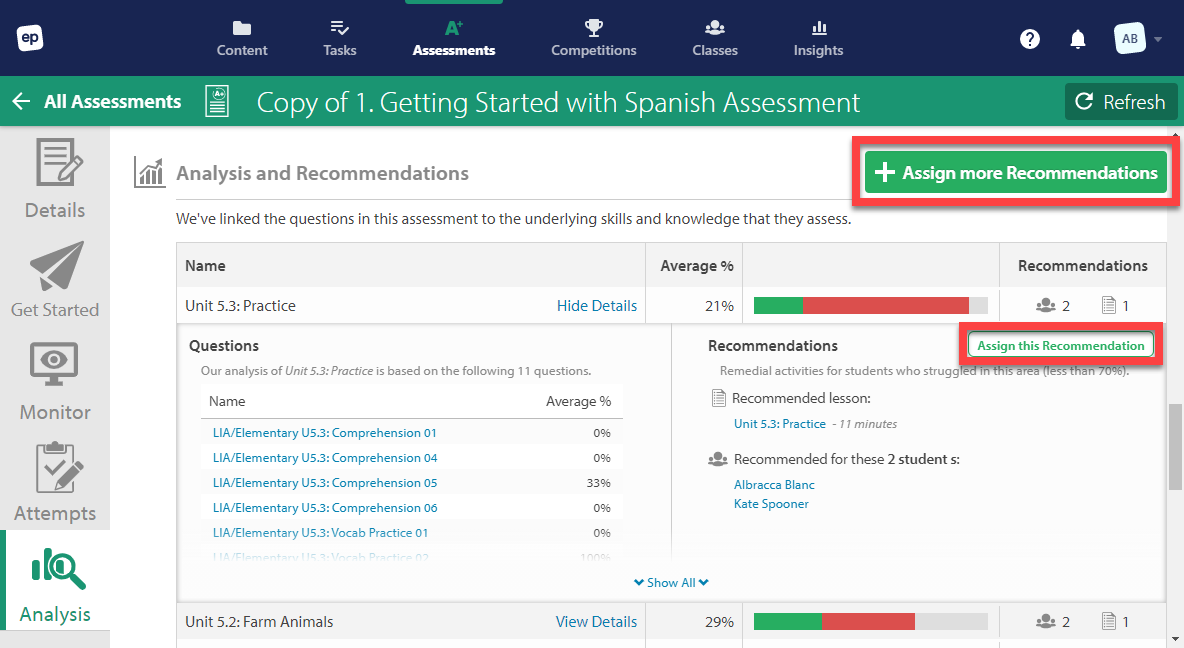The width and height of the screenshot is (1184, 648).
Task: Go back to All Assessments
Action: point(97,101)
